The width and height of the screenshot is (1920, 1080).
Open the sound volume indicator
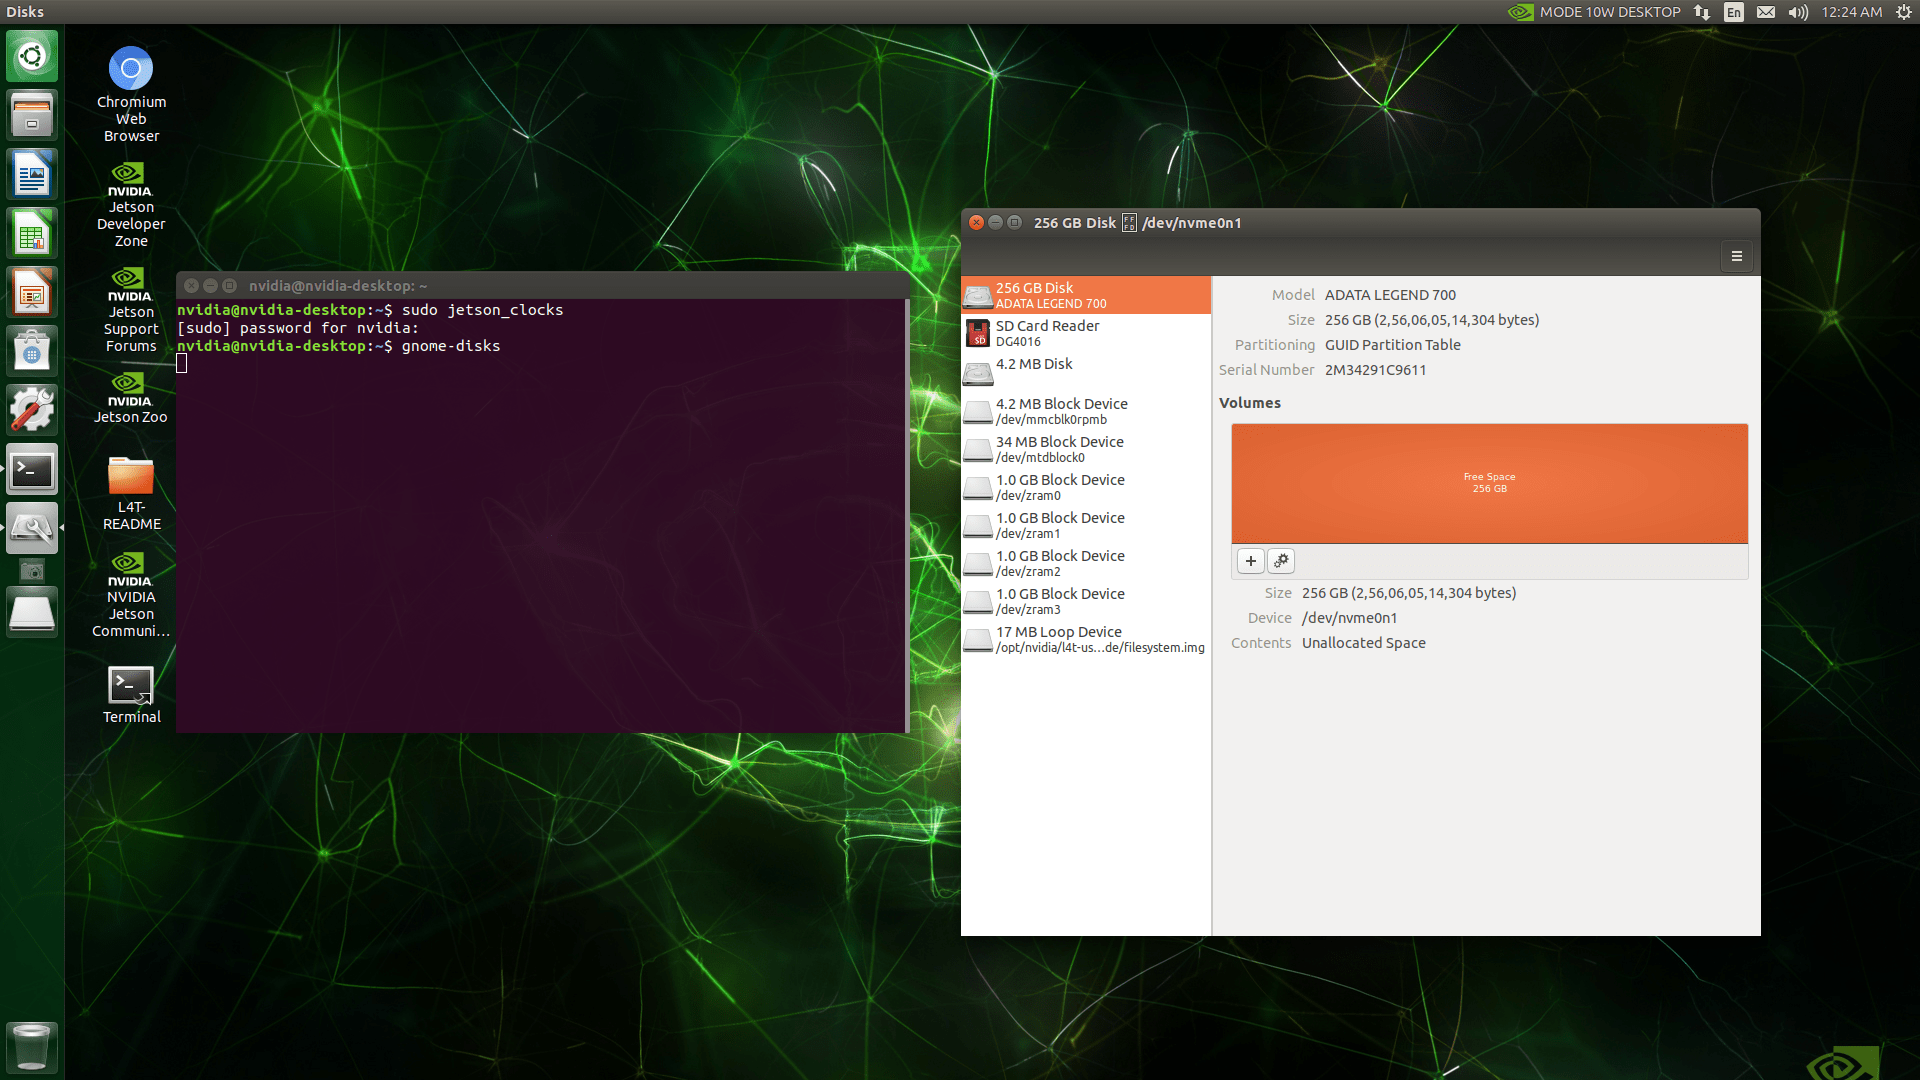point(1798,12)
